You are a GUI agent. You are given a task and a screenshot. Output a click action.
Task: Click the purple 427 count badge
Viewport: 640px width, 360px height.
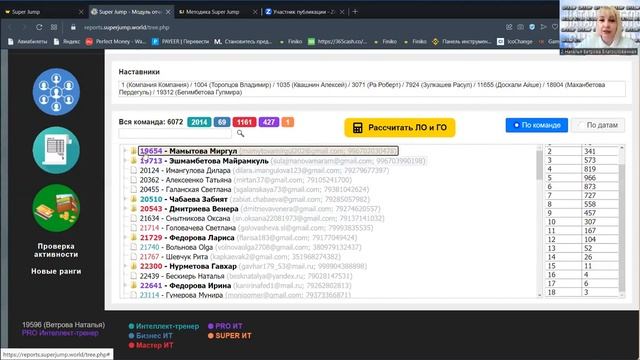pyautogui.click(x=269, y=122)
